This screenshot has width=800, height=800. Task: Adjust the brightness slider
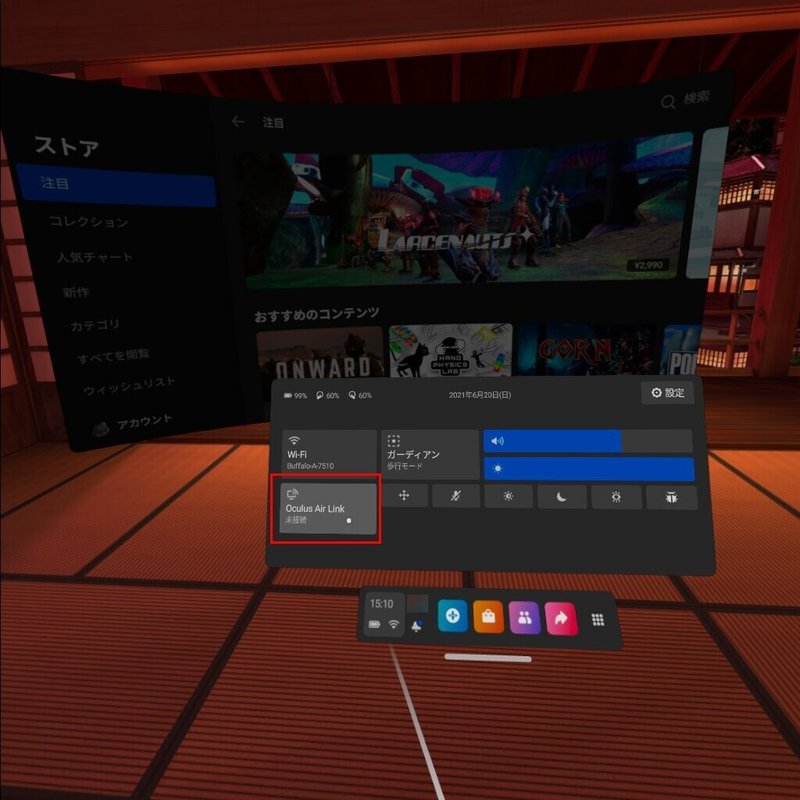589,468
